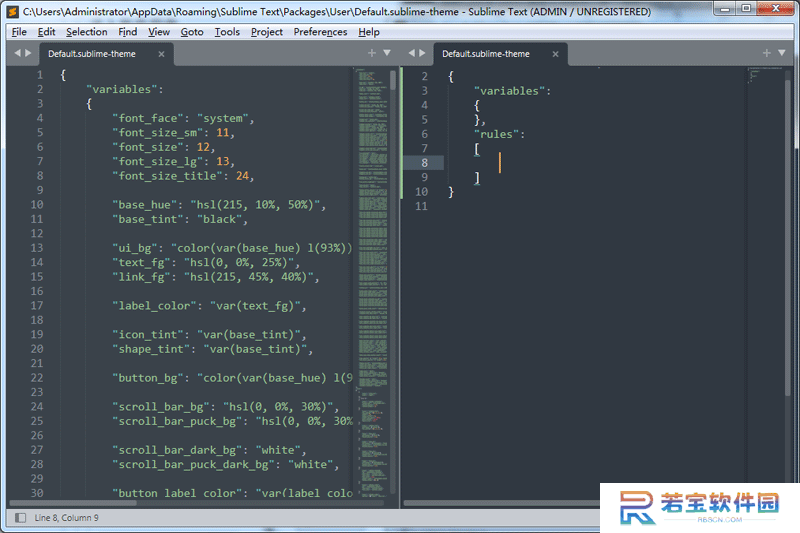
Task: Open the Preferences menu
Action: pos(320,32)
